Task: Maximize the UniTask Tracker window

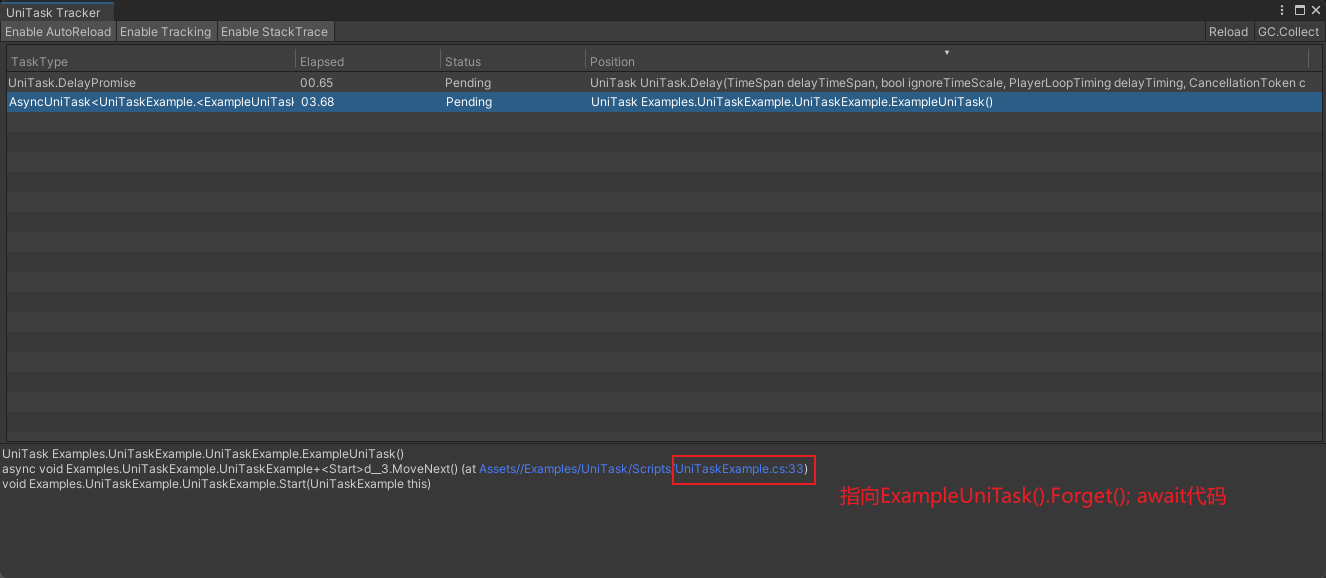Action: (x=1300, y=10)
